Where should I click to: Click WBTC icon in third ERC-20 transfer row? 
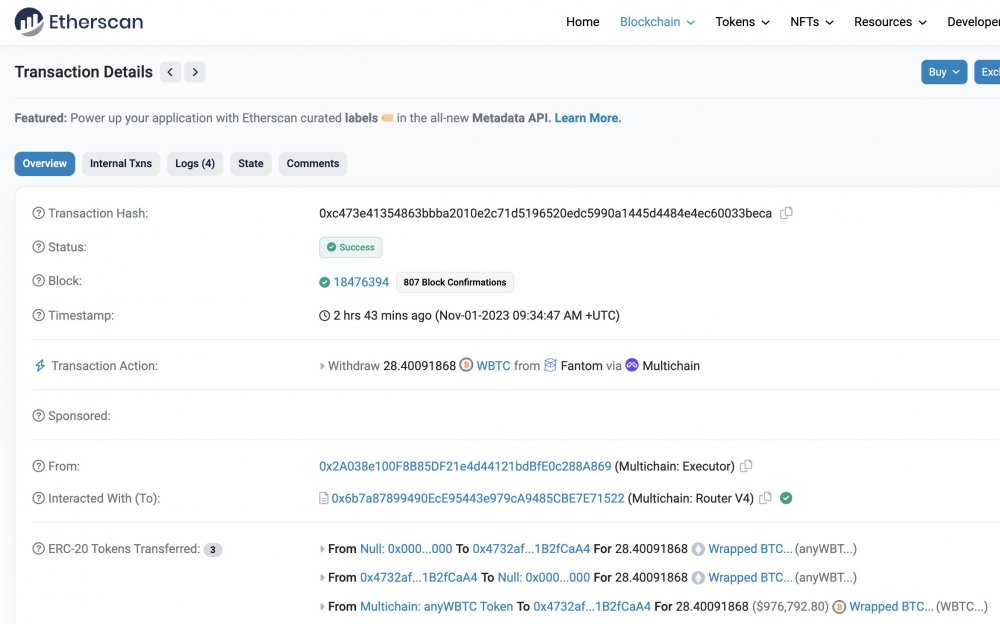[x=839, y=607]
